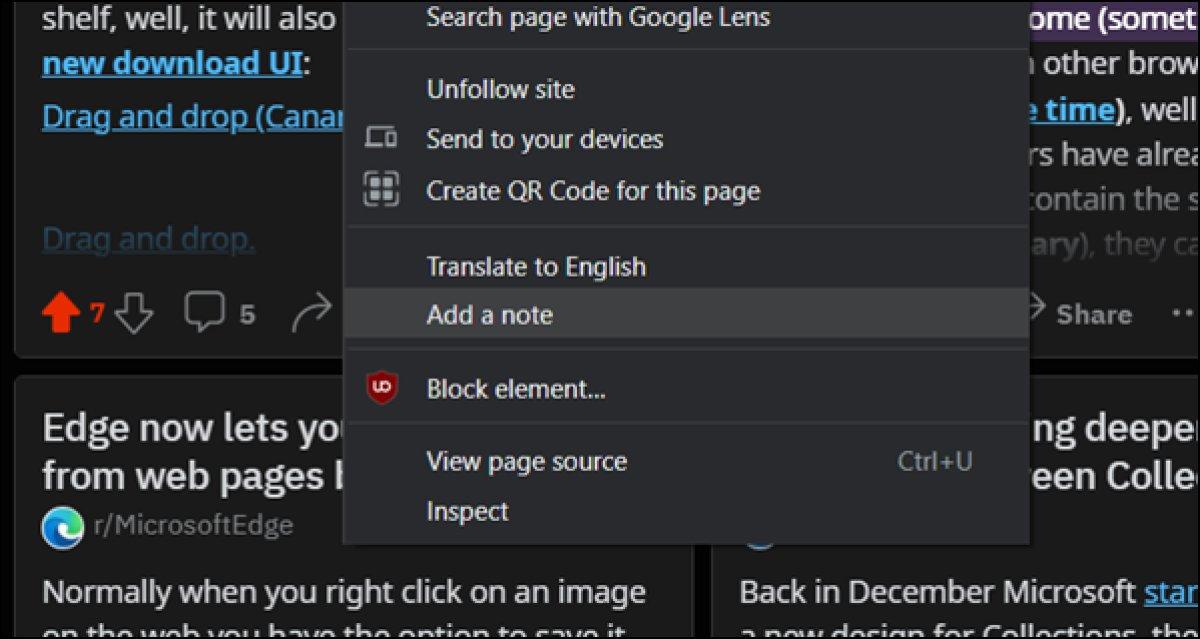Click the uBlock Origin shield icon

[381, 388]
